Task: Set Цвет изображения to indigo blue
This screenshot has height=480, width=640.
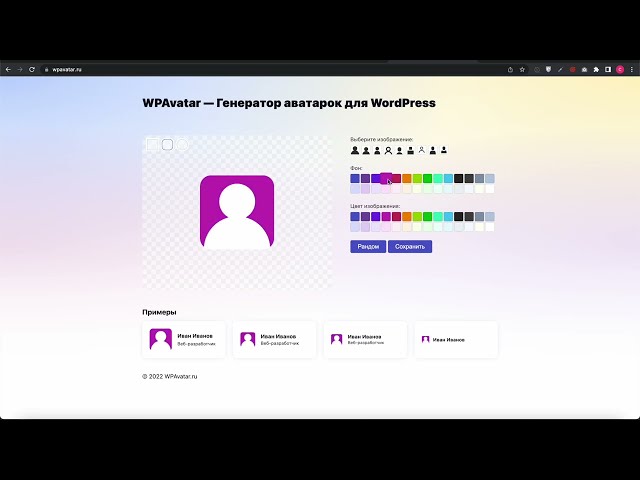Action: point(355,216)
